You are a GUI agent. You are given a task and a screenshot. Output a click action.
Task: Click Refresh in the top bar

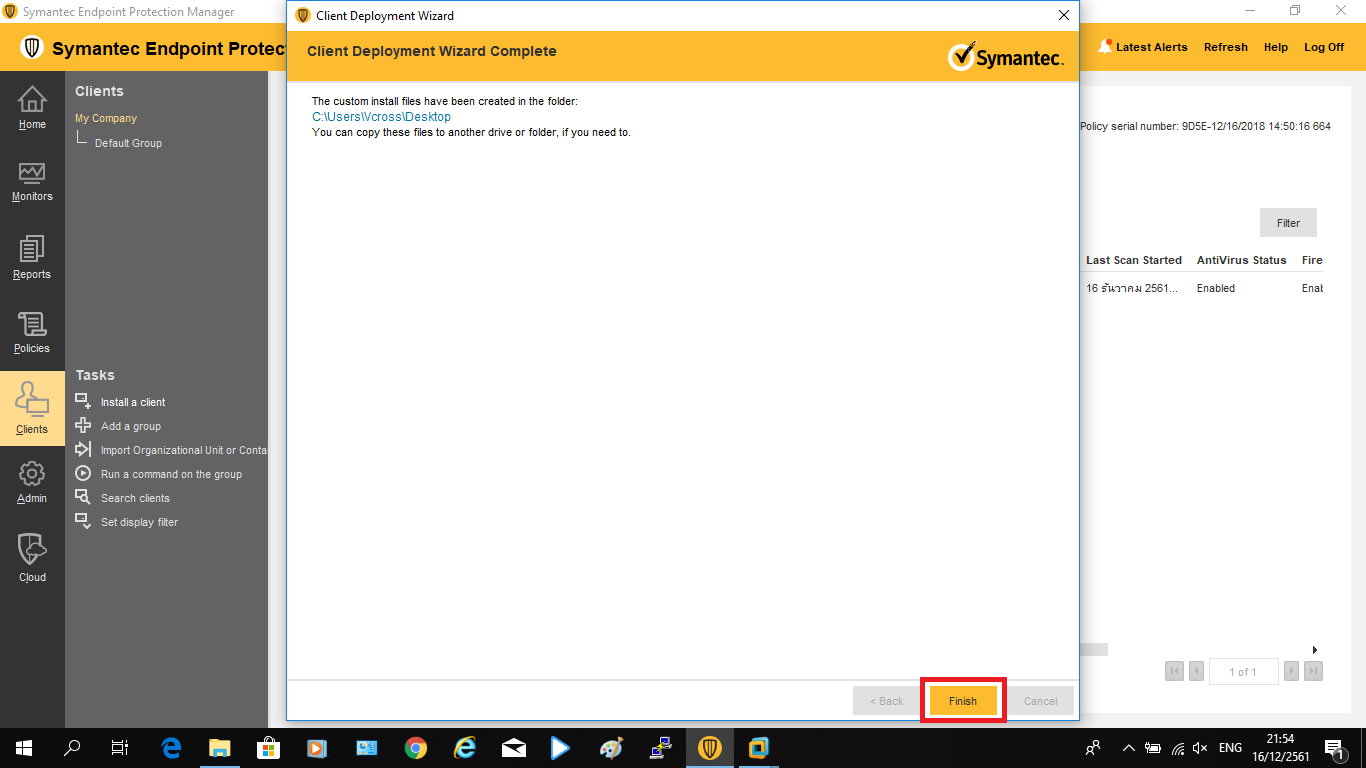point(1225,47)
